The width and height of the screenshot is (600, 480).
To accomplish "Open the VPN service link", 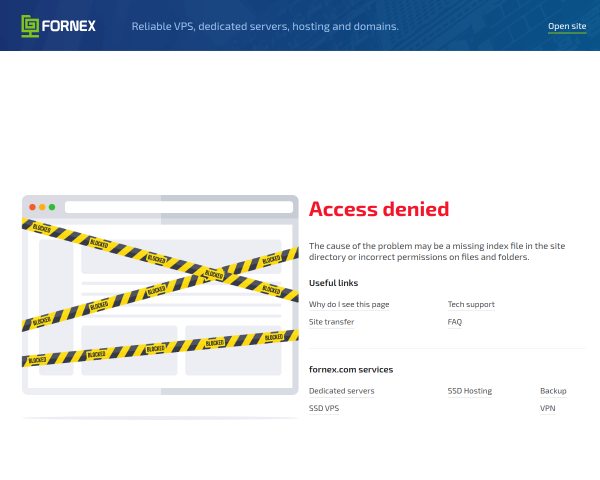I will pos(548,408).
